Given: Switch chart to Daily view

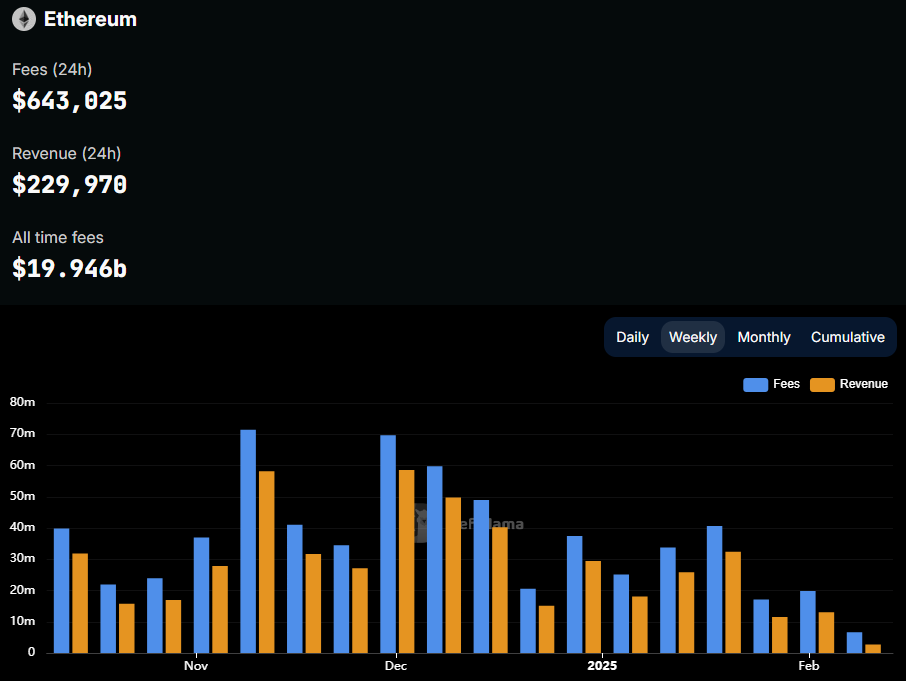Looking at the screenshot, I should click(x=632, y=337).
